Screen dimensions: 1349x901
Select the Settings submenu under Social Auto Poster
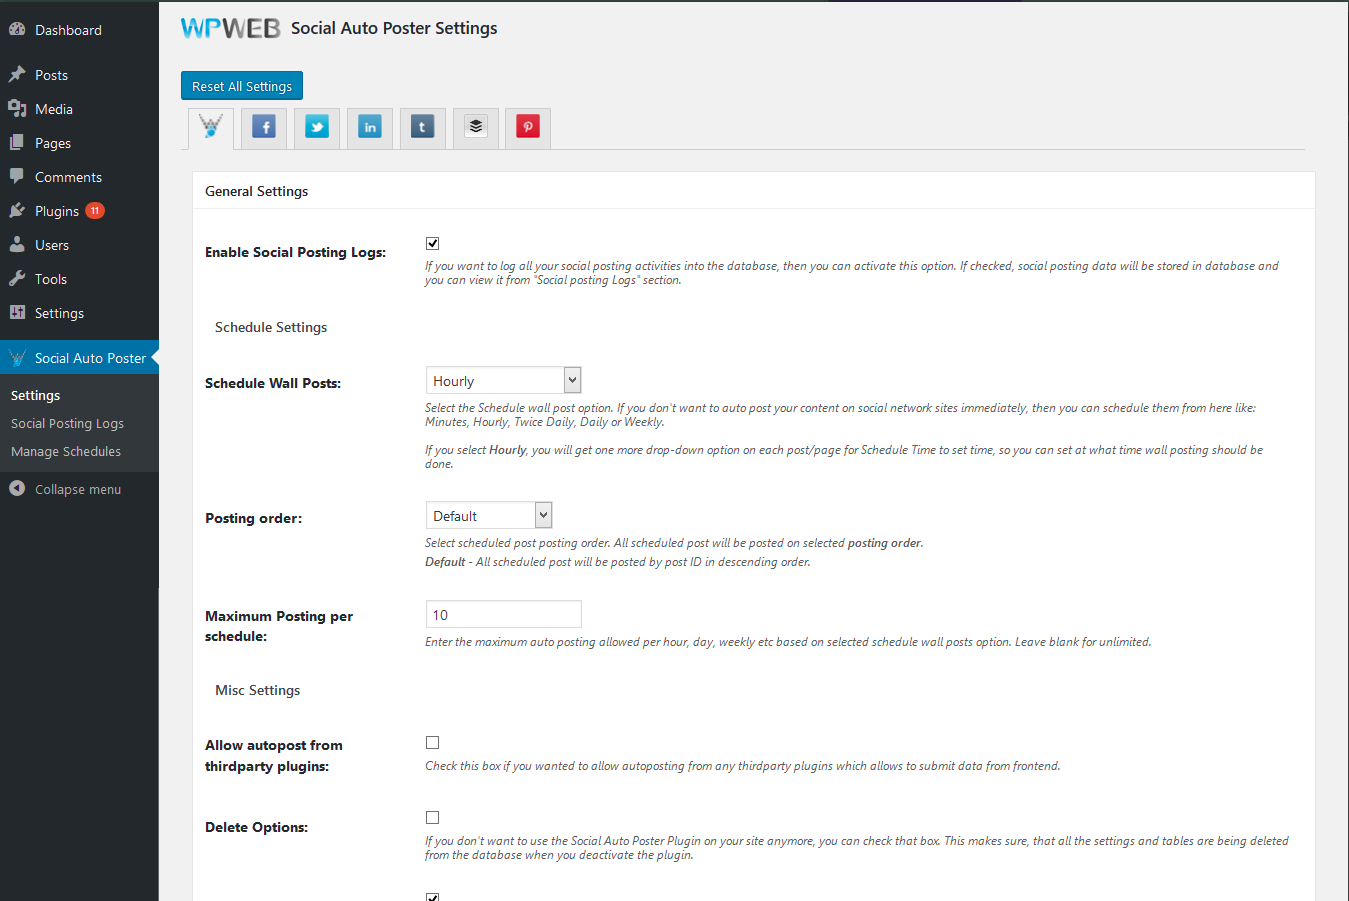click(x=35, y=395)
